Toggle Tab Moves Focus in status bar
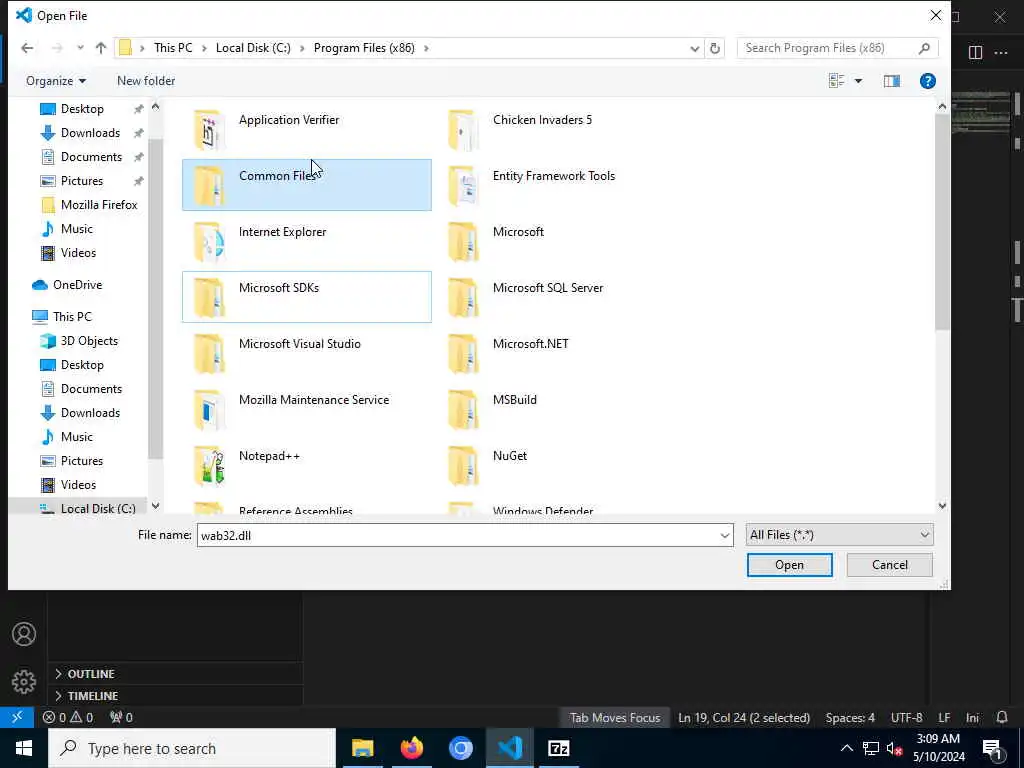1024x768 pixels. (615, 718)
